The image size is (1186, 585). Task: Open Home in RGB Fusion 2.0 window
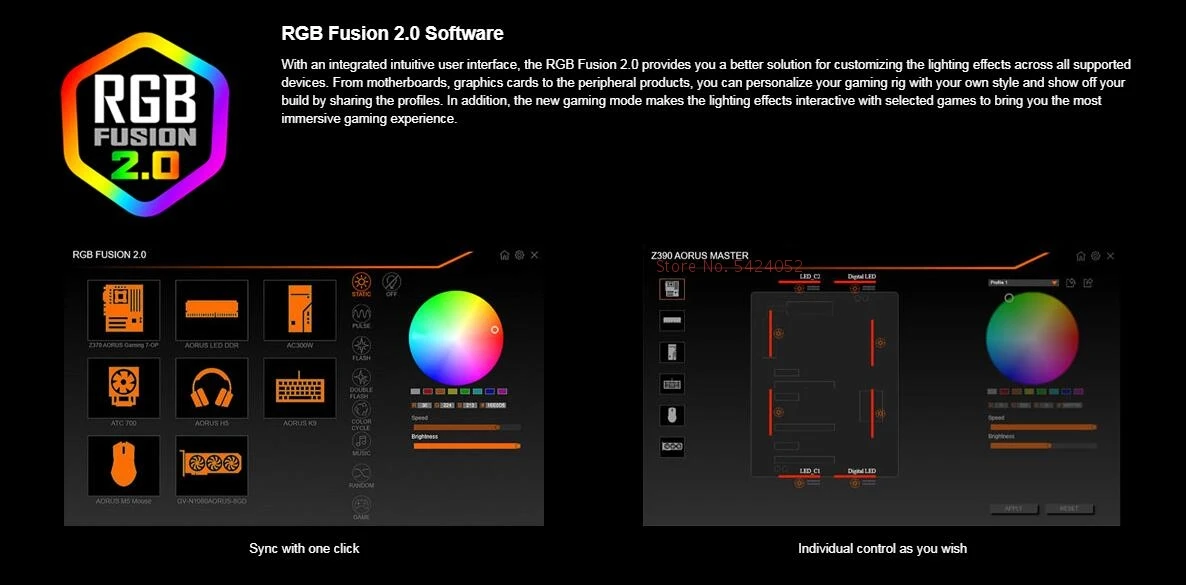(505, 255)
